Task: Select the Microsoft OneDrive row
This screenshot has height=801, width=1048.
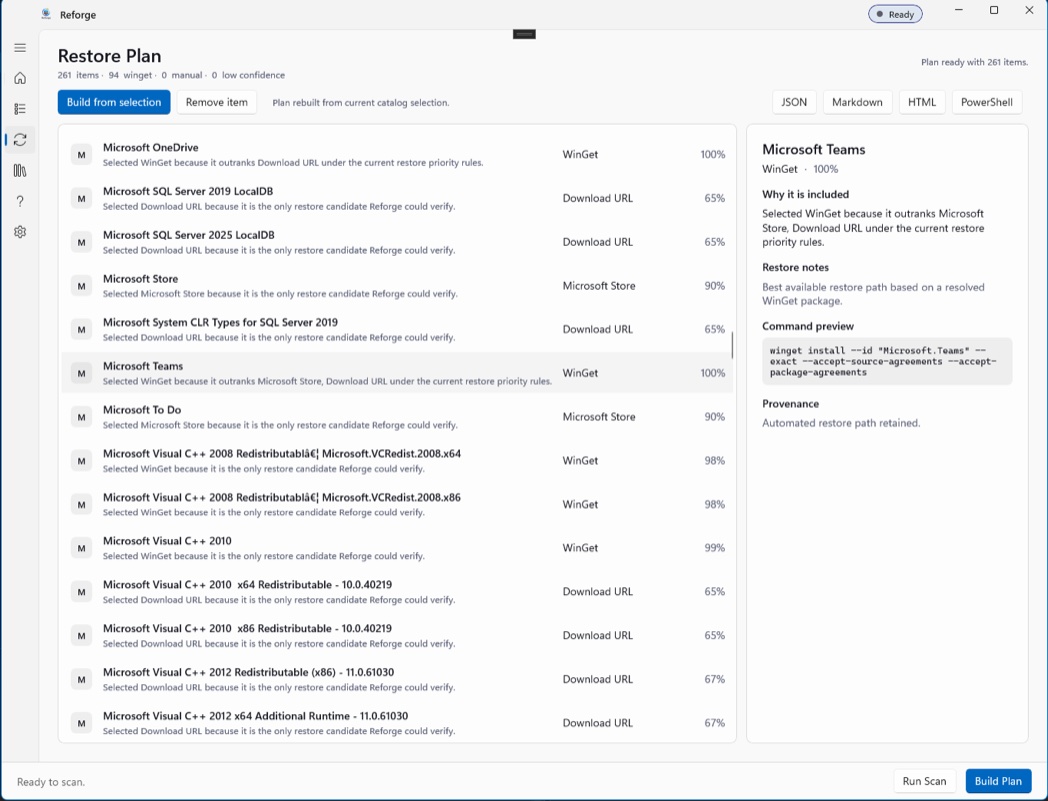Action: (397, 154)
